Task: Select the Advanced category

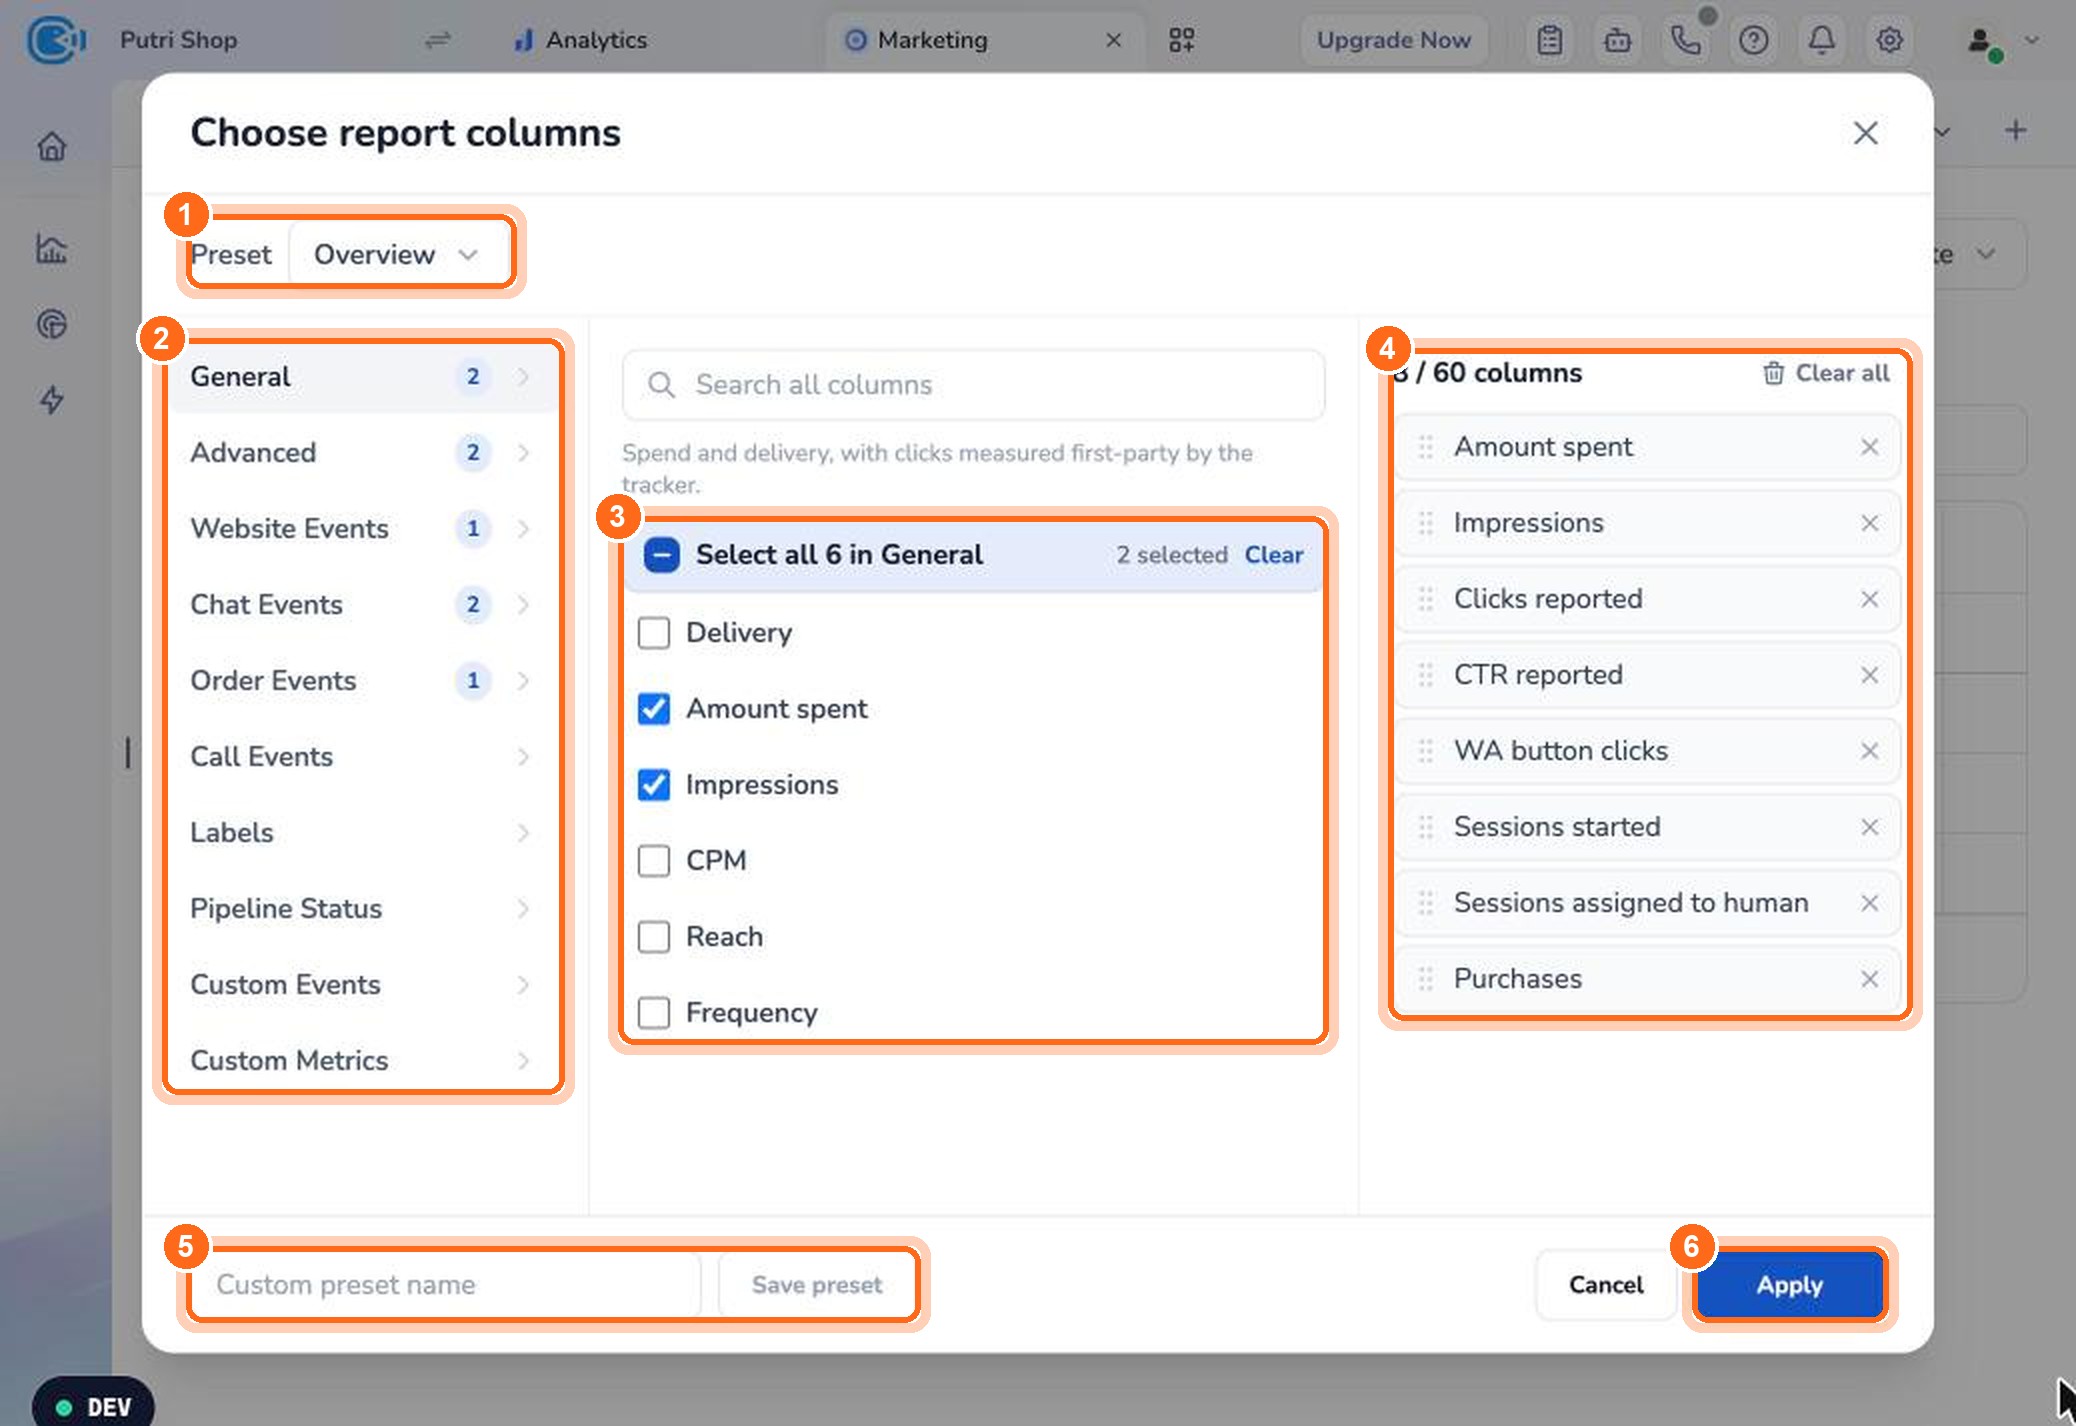Action: [x=363, y=453]
